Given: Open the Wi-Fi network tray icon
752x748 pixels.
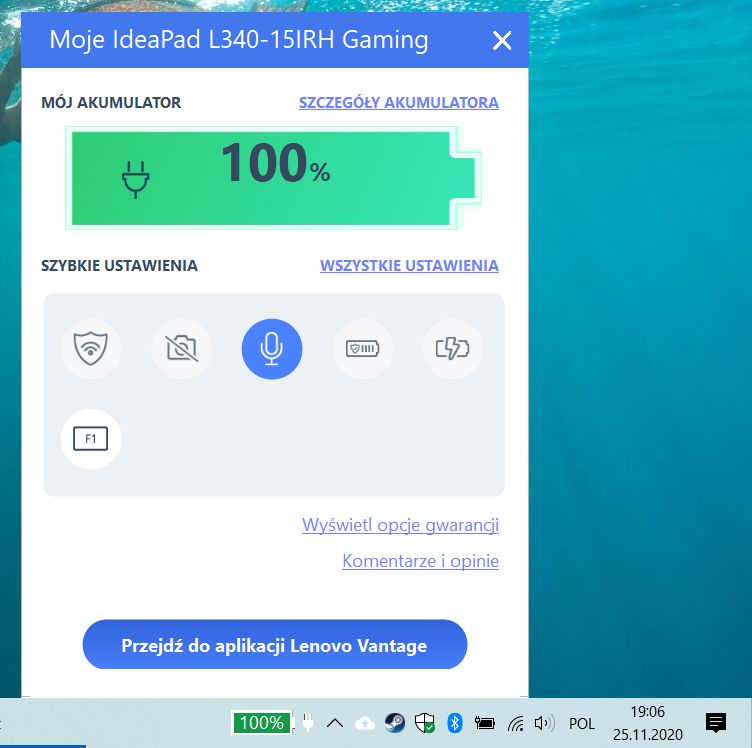Looking at the screenshot, I should tap(516, 723).
